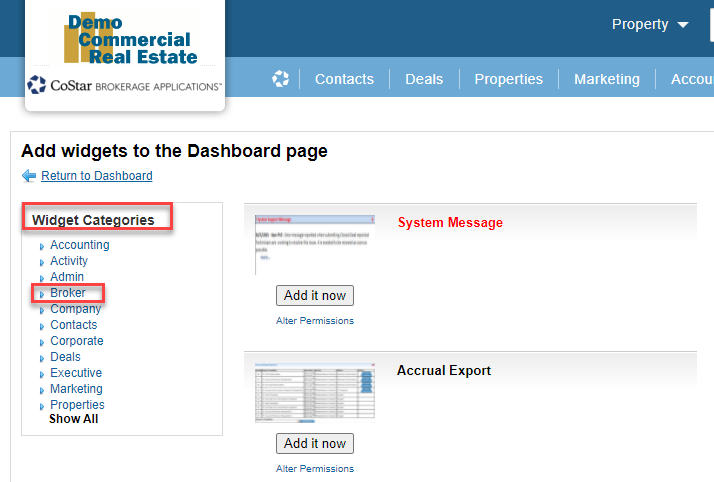Click the Accrual Export widget thumbnail
Screen dimensions: 714x482
[314, 391]
